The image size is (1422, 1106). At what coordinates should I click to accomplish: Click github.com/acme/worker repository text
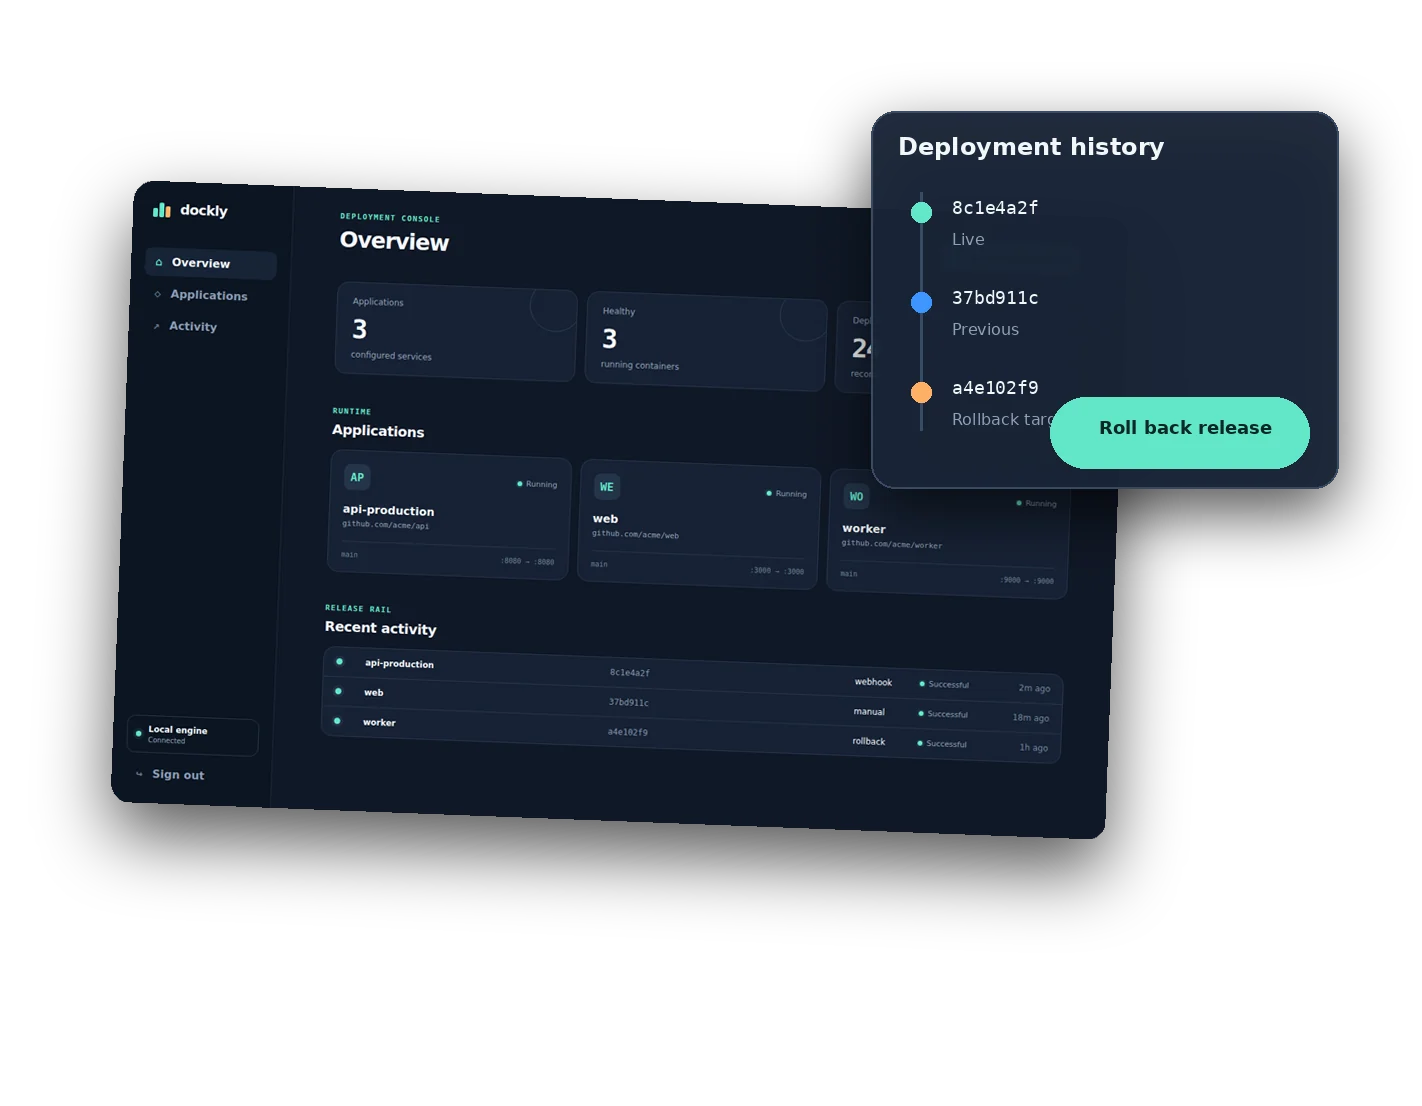(892, 544)
